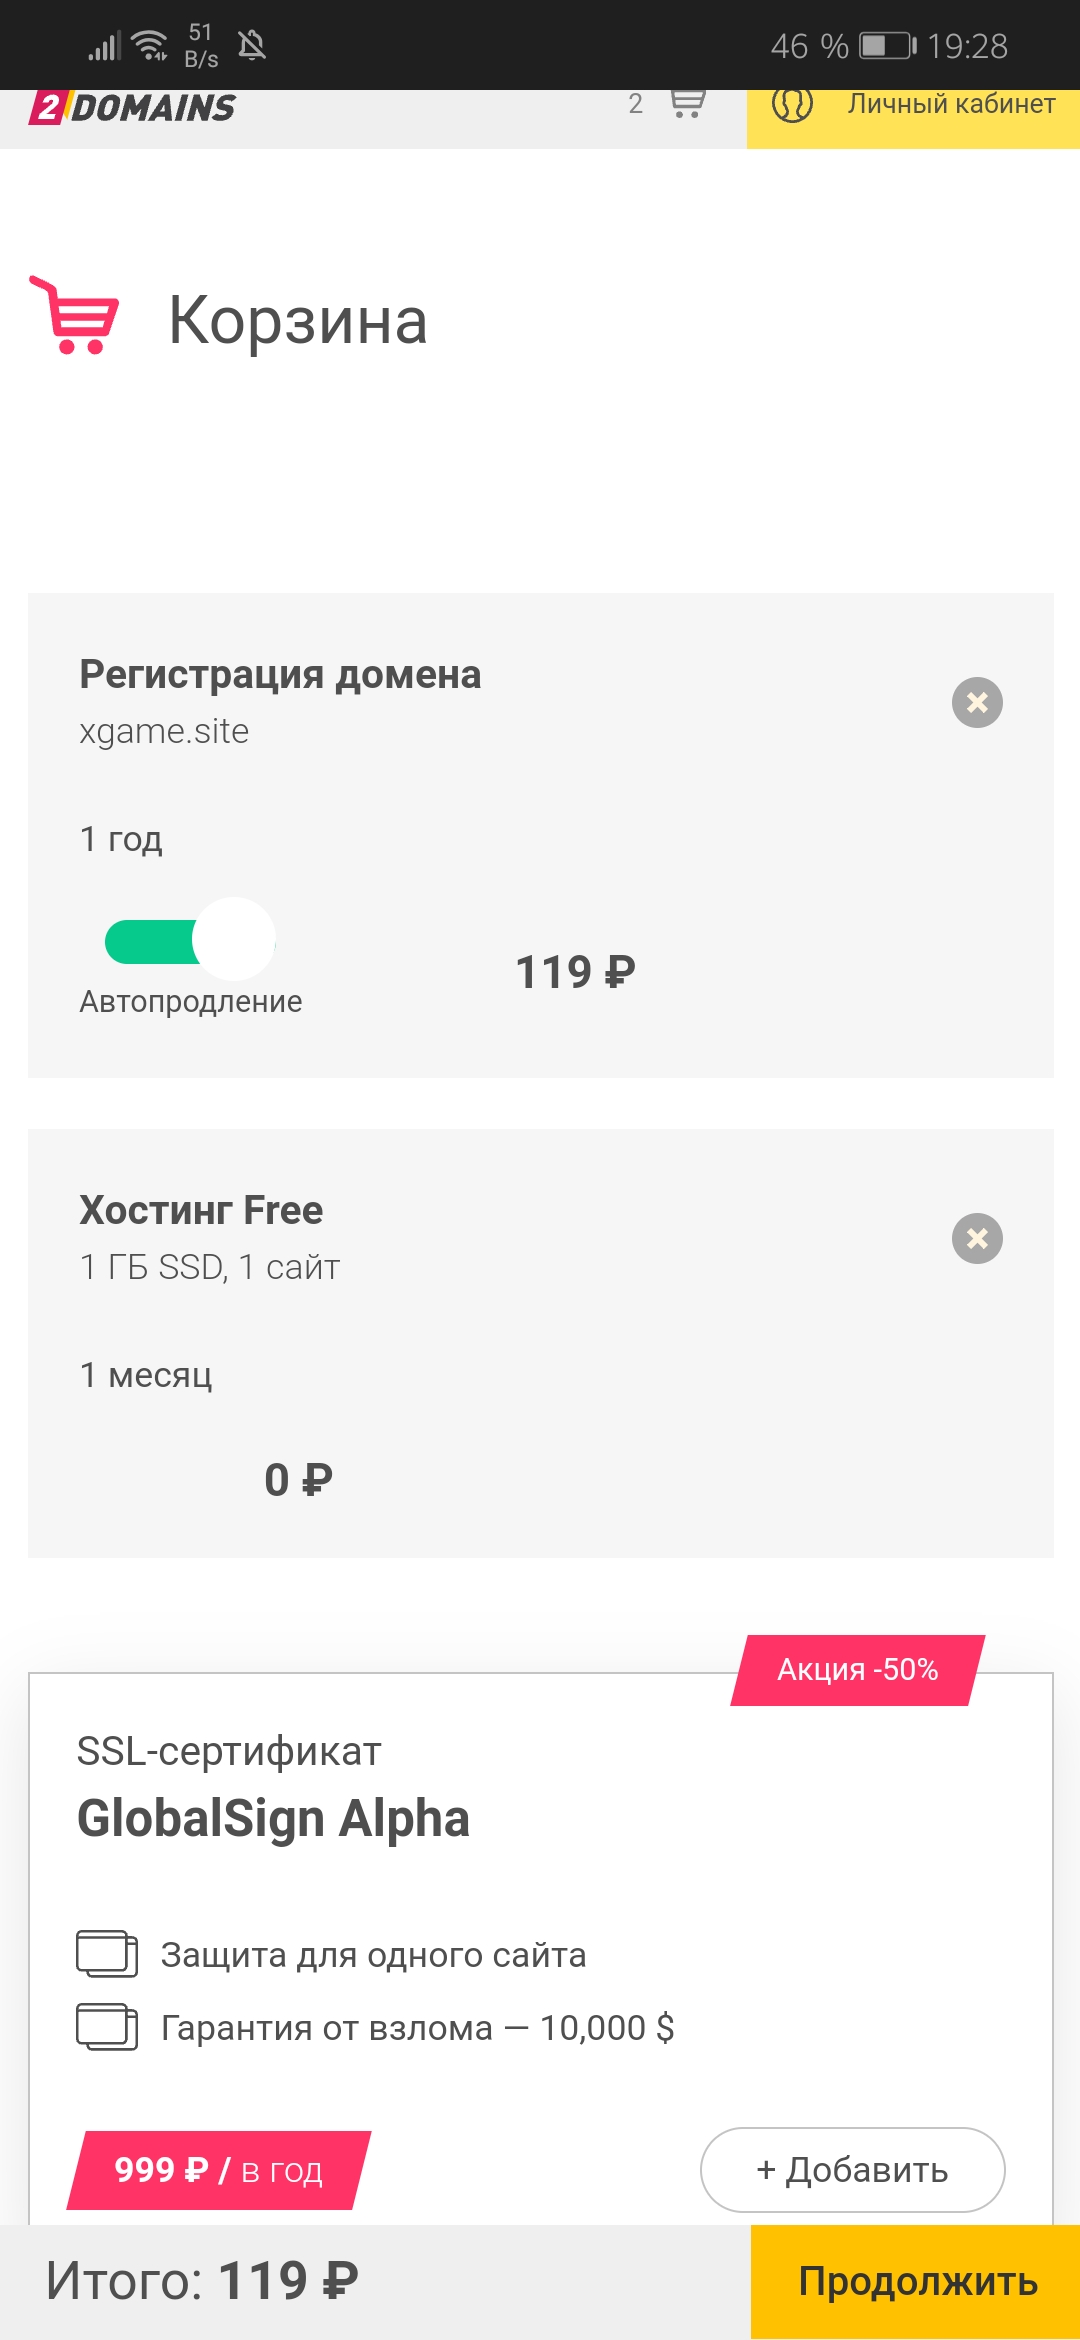The width and height of the screenshot is (1080, 2340).
Task: Tap the cart item count 2
Action: coord(635,104)
